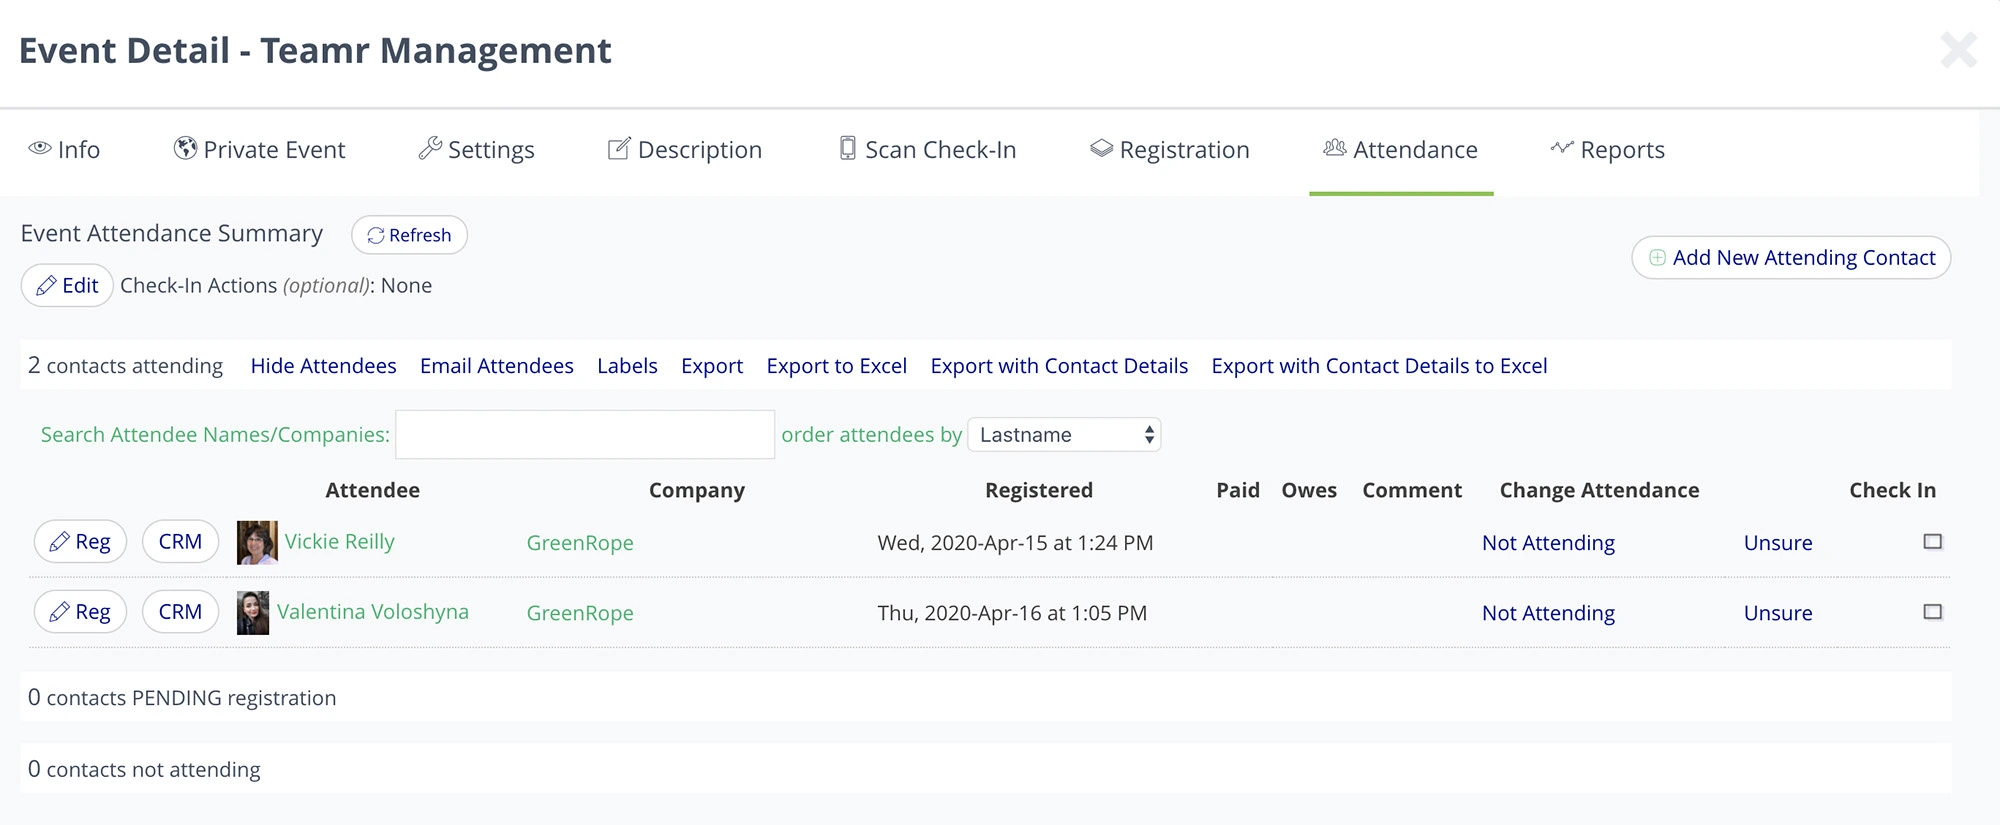
Task: Click the Attendee column header
Action: pos(372,490)
